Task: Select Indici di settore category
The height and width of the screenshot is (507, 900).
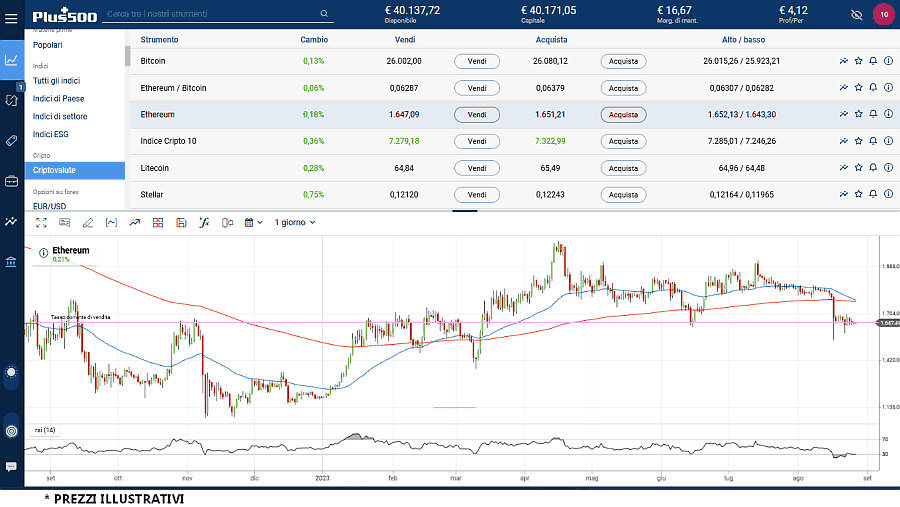Action: [60, 116]
